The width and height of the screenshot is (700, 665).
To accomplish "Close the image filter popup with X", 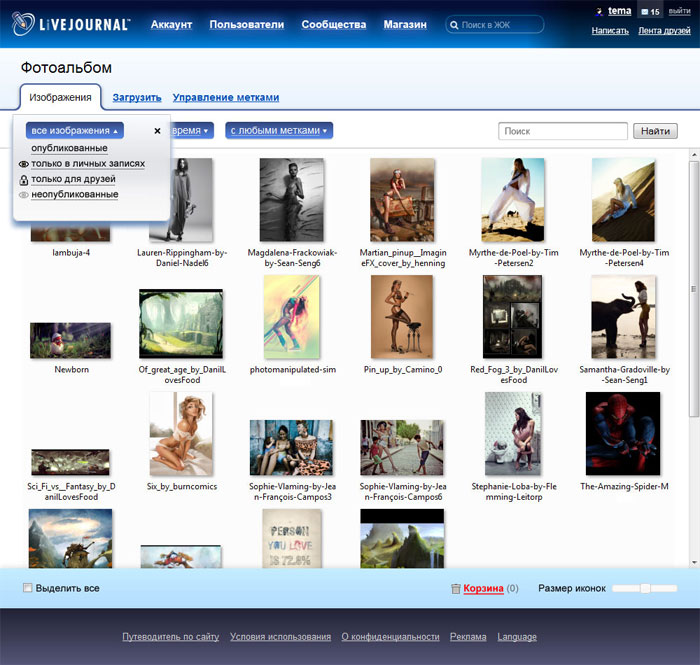I will (157, 131).
